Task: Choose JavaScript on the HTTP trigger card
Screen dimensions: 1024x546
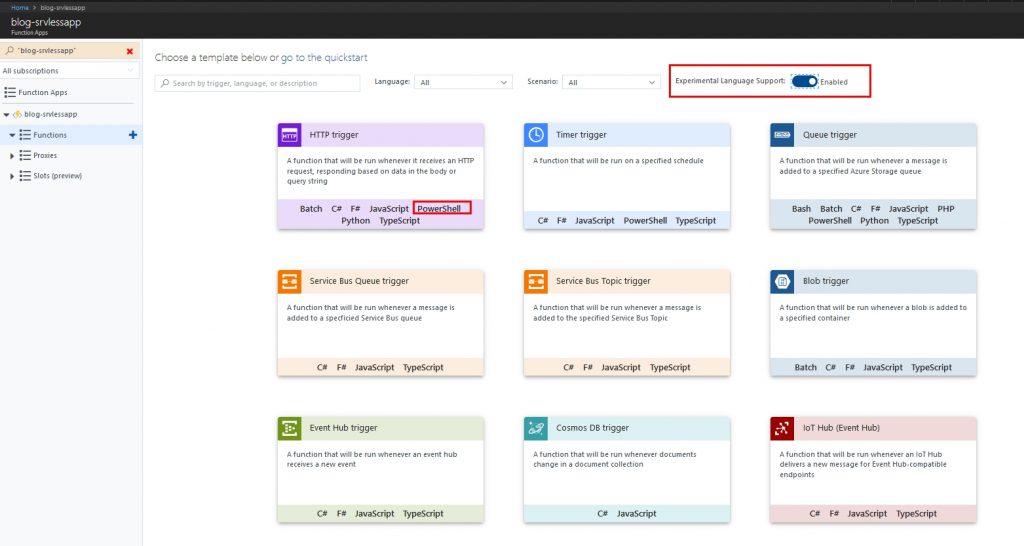Action: 389,209
